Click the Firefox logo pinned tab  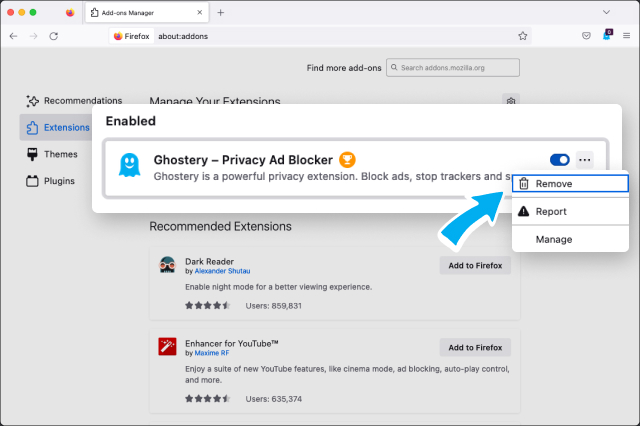[x=70, y=13]
